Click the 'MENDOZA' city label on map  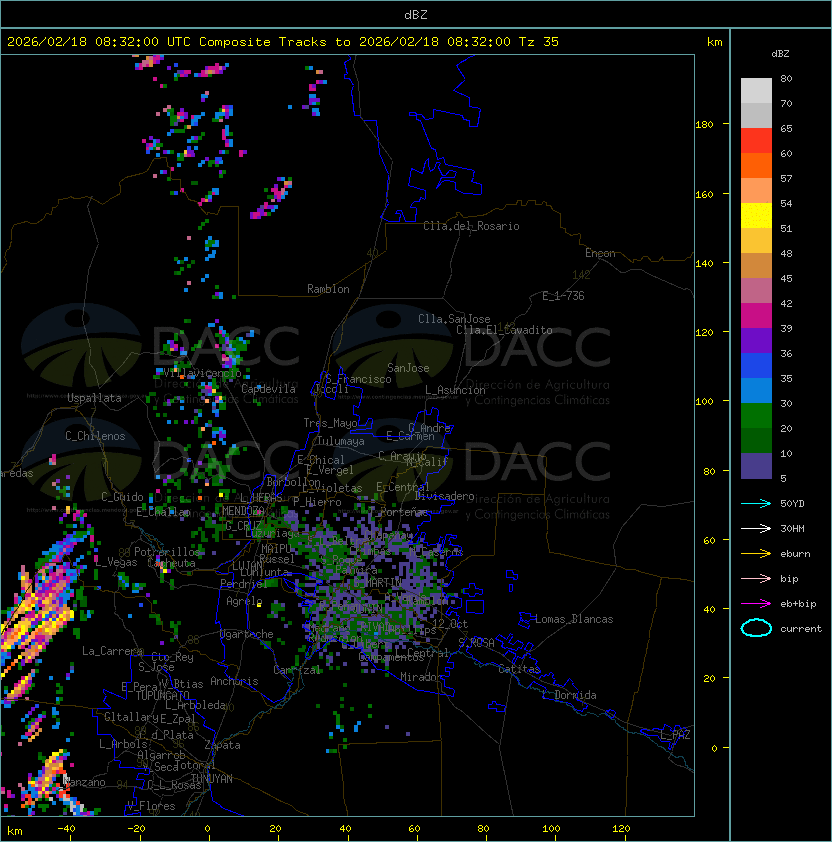[243, 510]
